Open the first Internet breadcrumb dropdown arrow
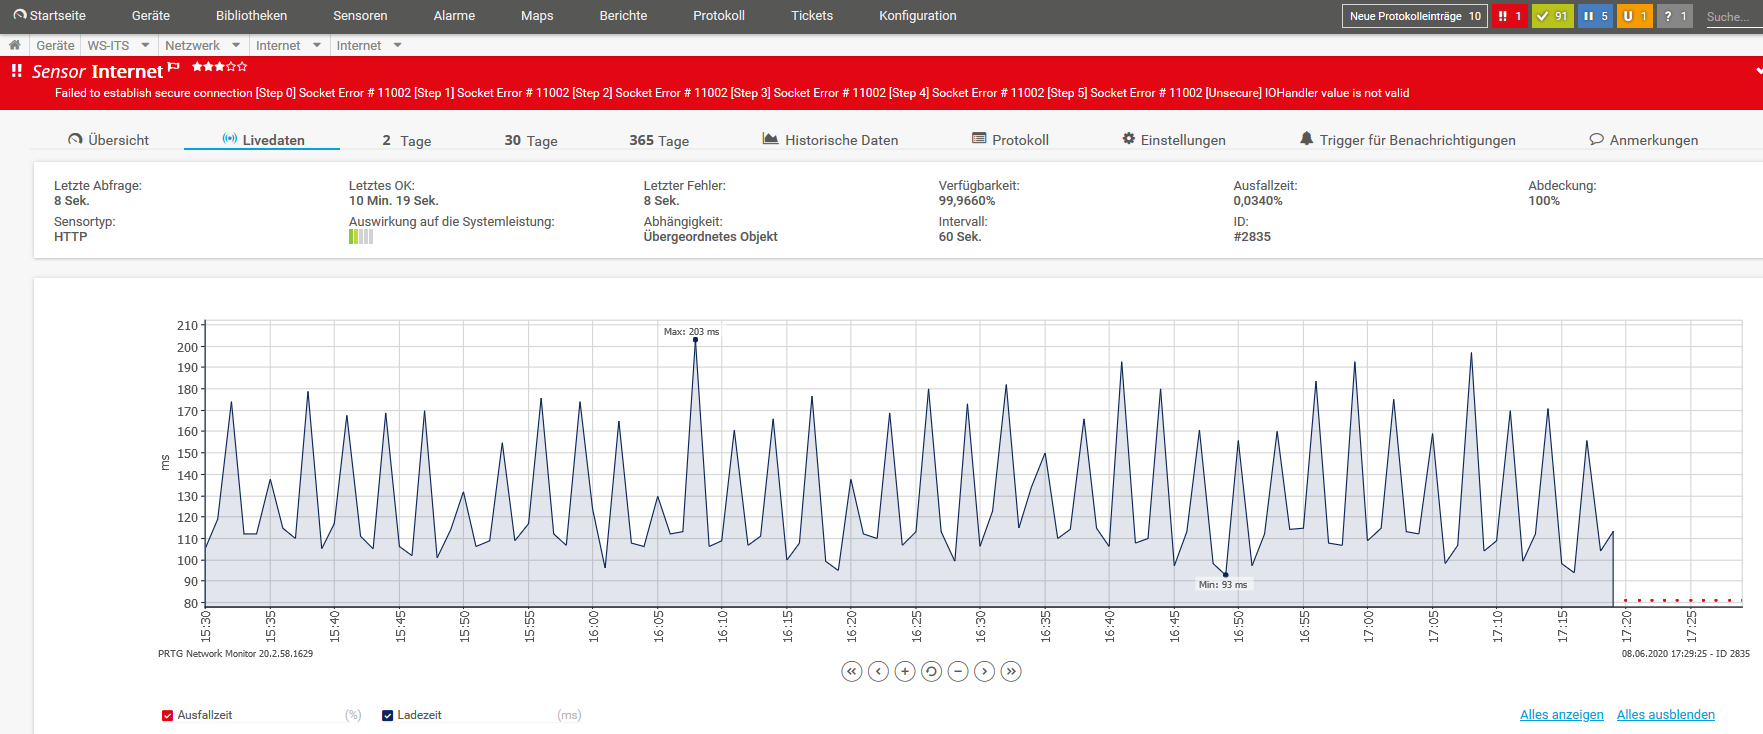1763x734 pixels. click(x=317, y=45)
